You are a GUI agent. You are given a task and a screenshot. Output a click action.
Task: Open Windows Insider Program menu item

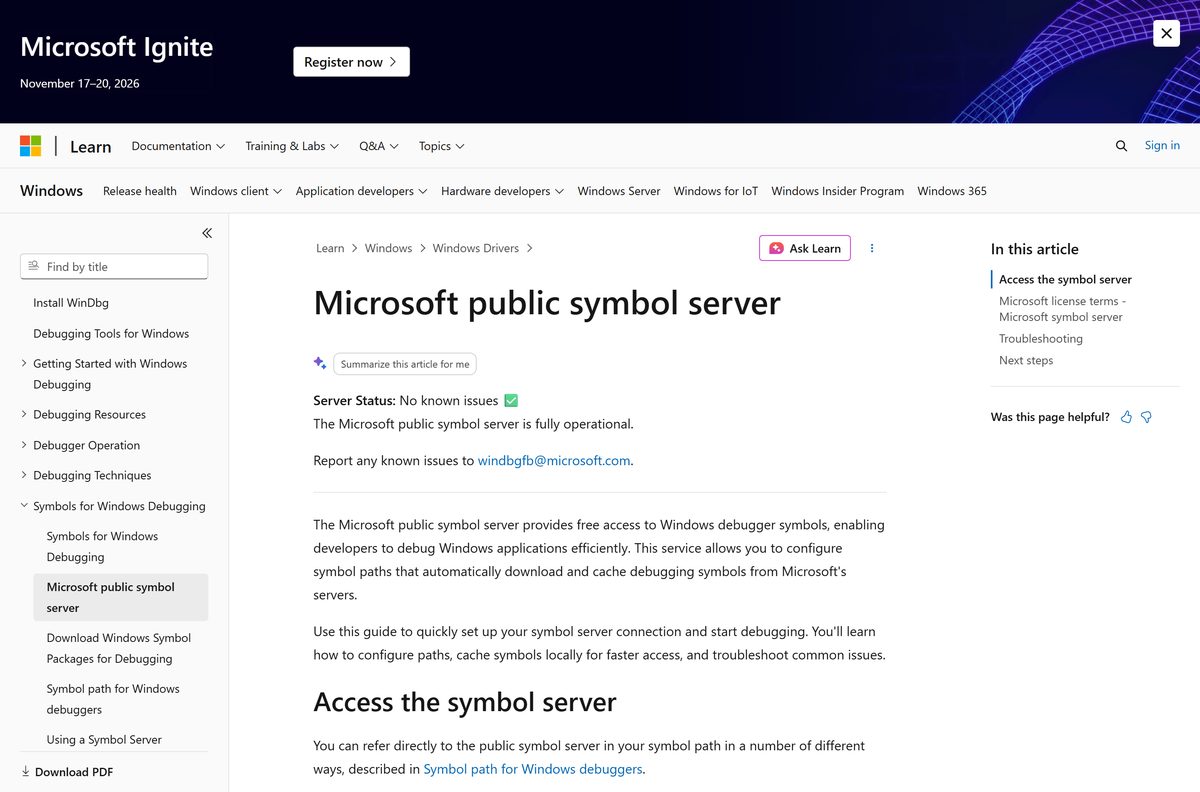(x=838, y=191)
